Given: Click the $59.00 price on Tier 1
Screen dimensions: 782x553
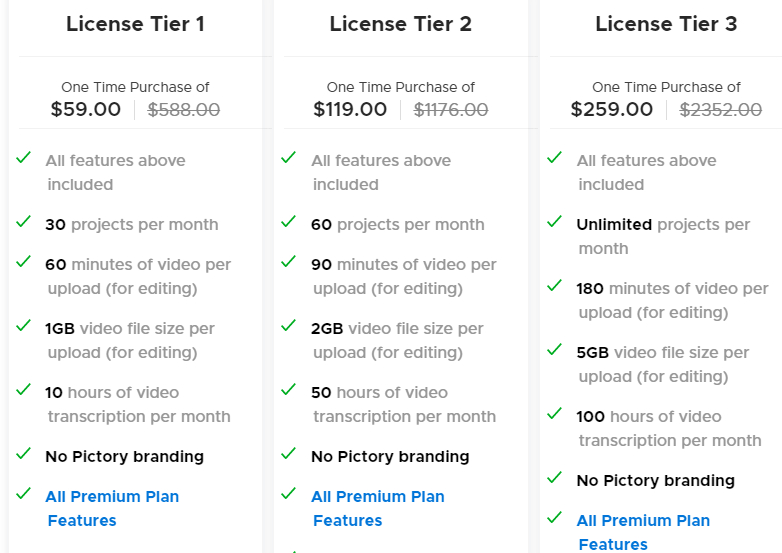Looking at the screenshot, I should (x=86, y=110).
